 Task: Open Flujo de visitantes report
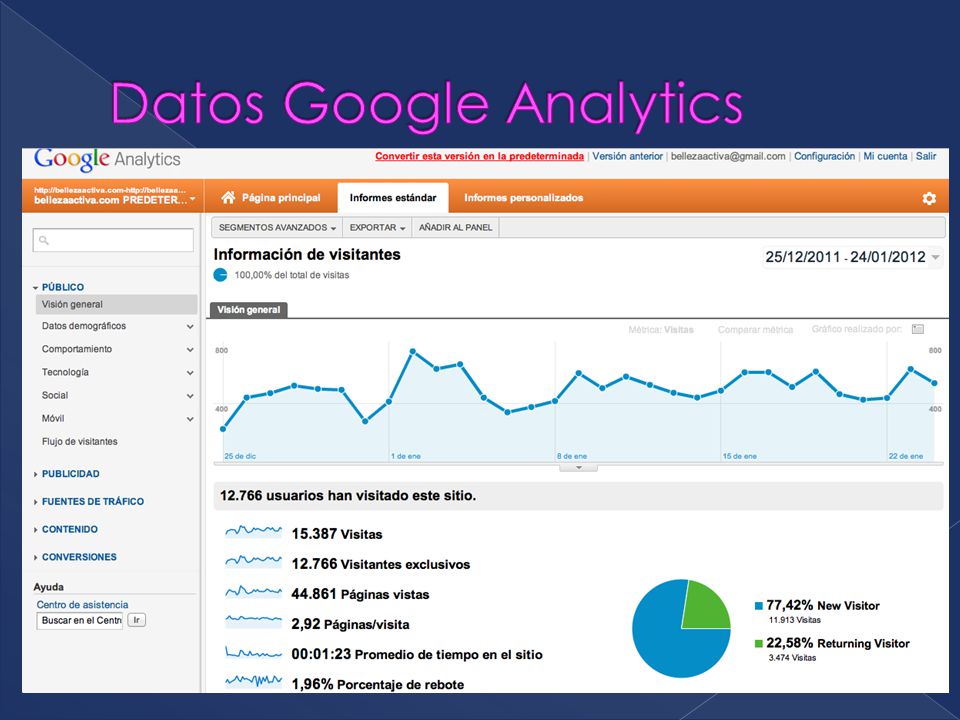click(x=80, y=441)
